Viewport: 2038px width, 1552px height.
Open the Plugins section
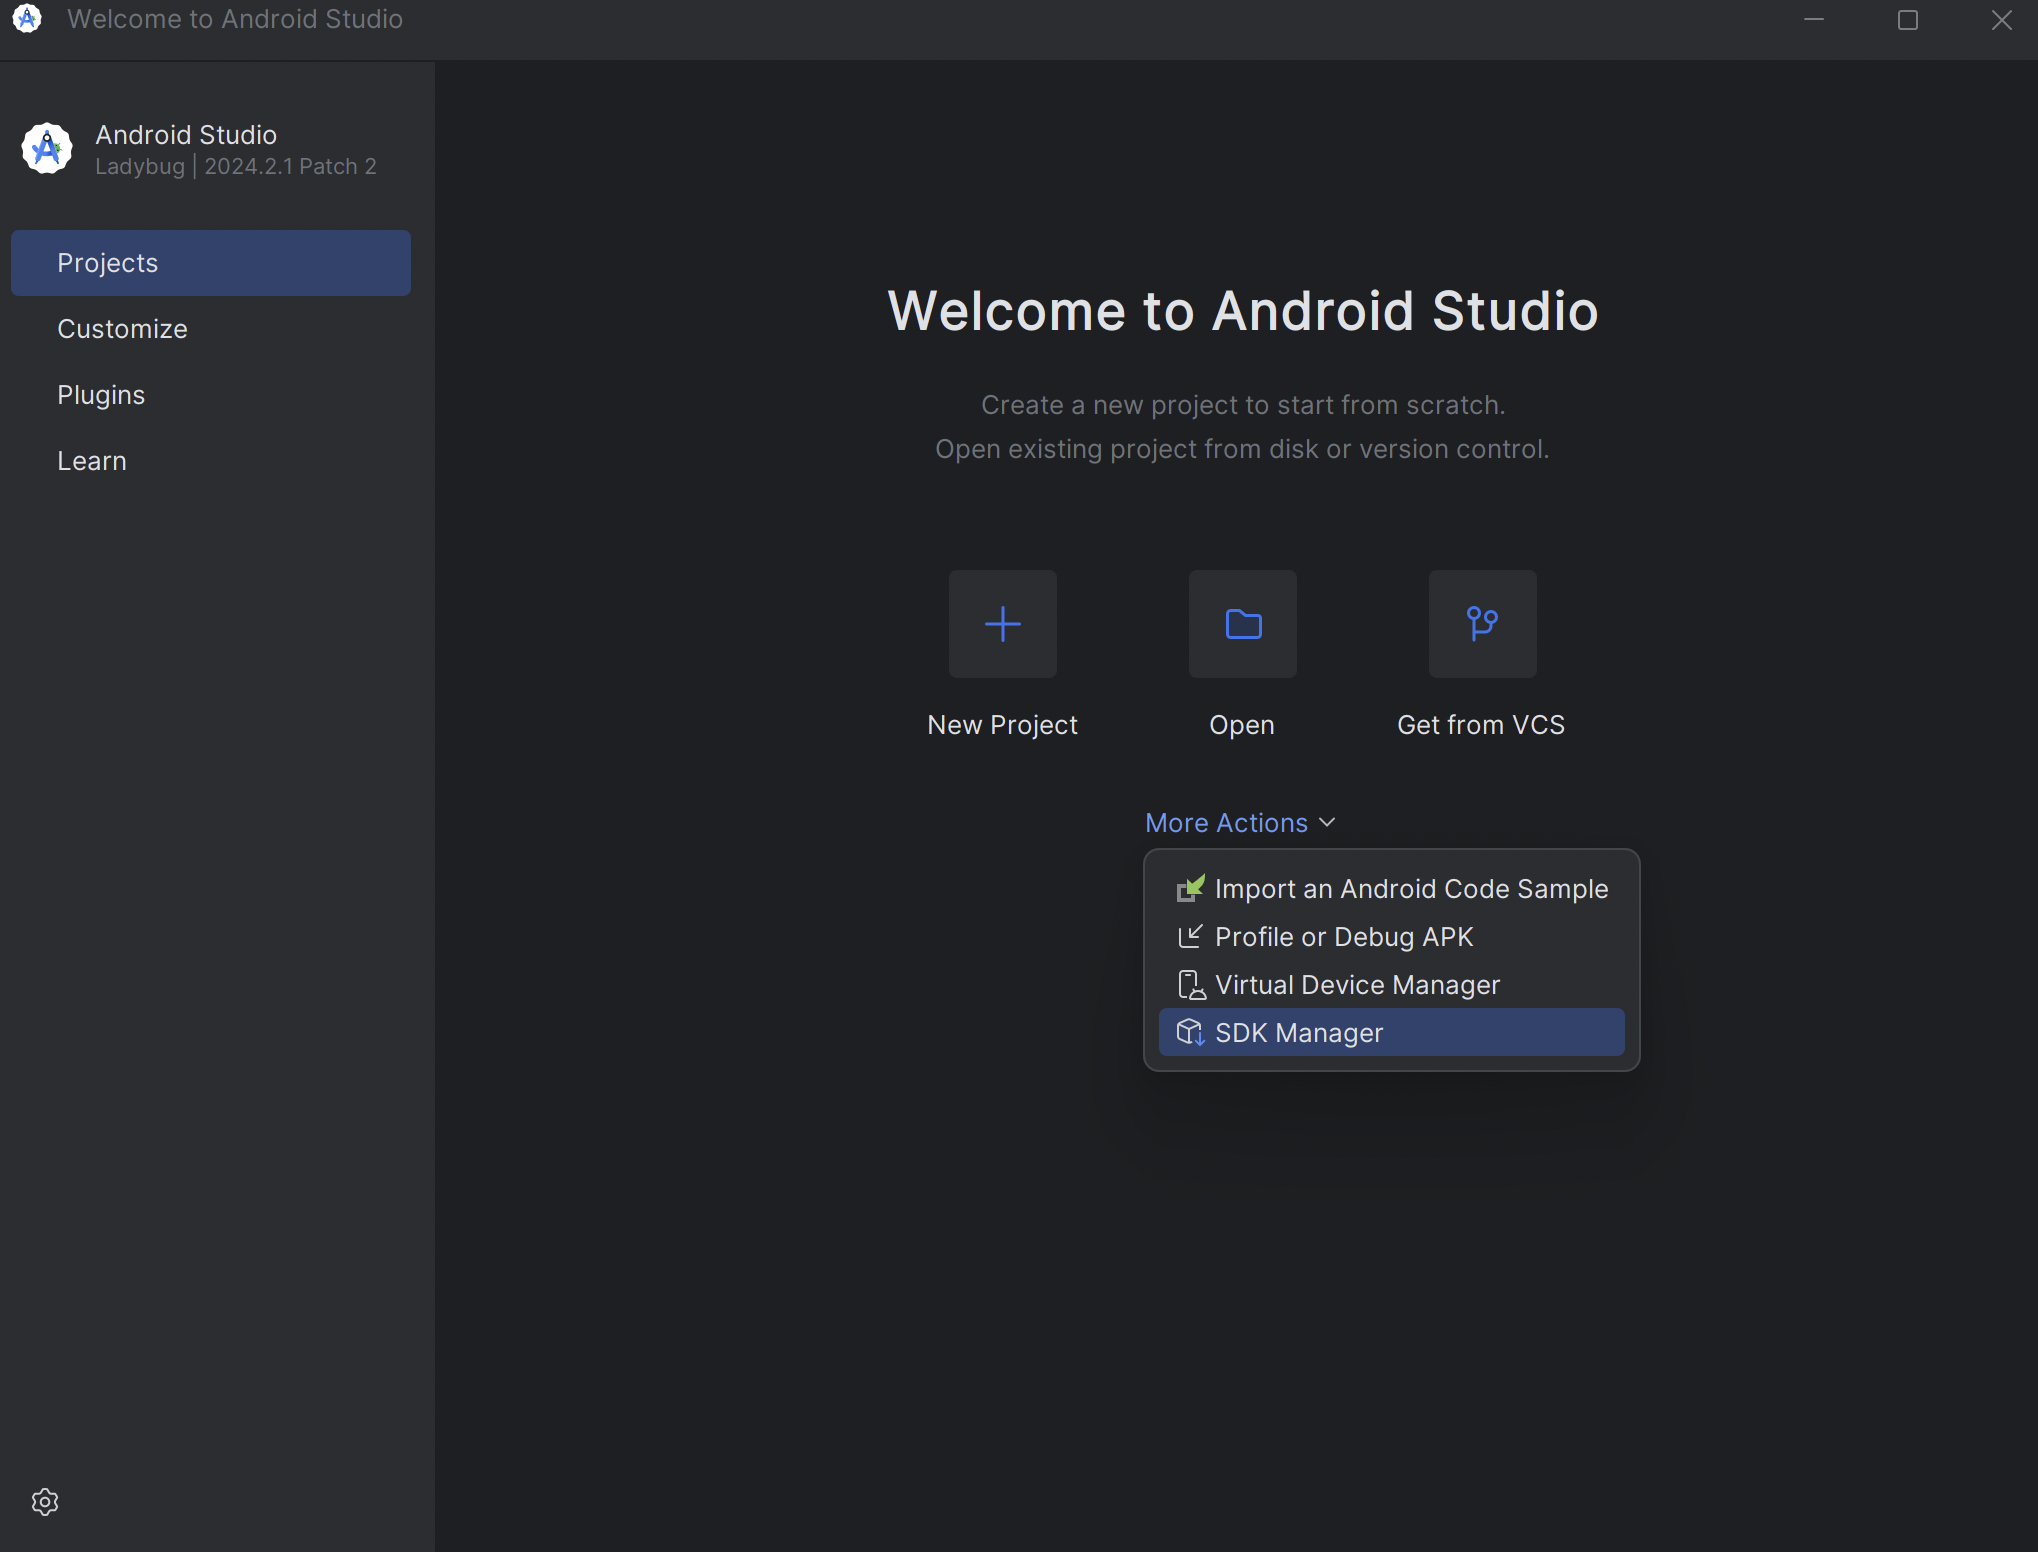coord(101,394)
